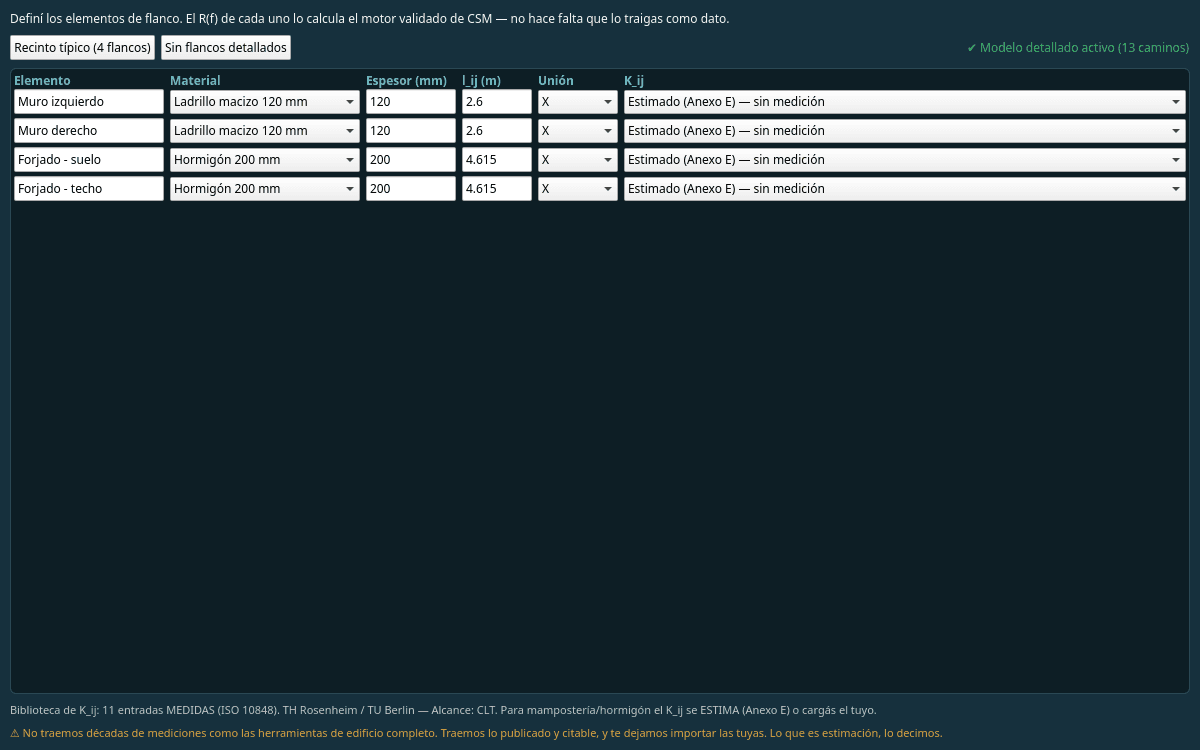Click the 'Material' column header
This screenshot has height=750, width=1200.
(195, 80)
